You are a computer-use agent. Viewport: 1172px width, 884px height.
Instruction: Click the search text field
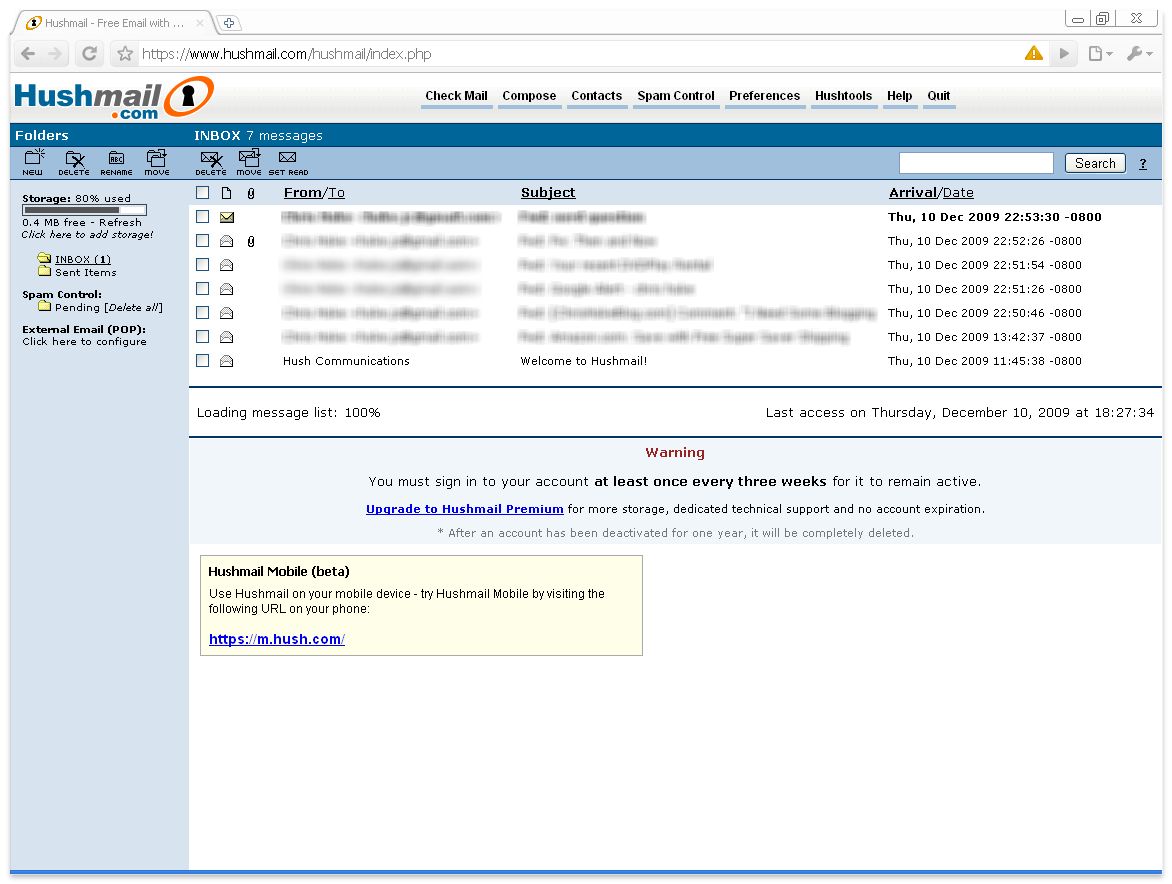point(976,164)
